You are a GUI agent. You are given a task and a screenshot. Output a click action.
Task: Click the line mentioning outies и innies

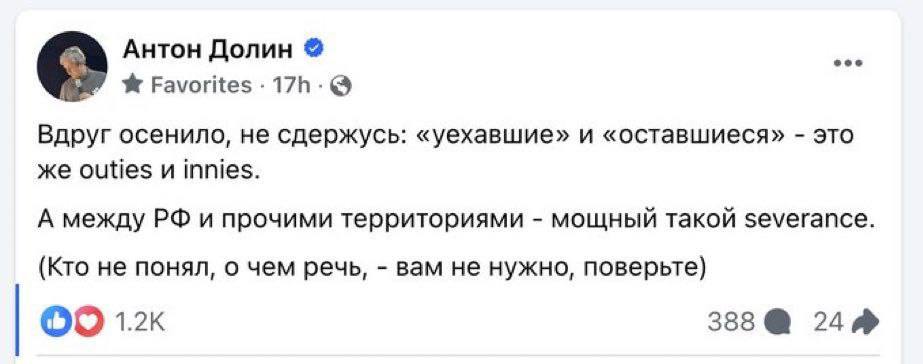pos(148,172)
